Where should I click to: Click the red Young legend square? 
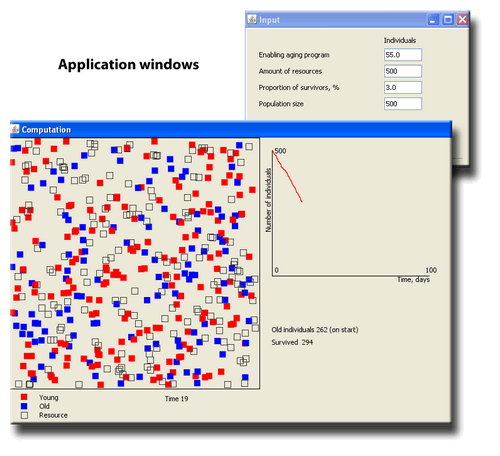[24, 397]
